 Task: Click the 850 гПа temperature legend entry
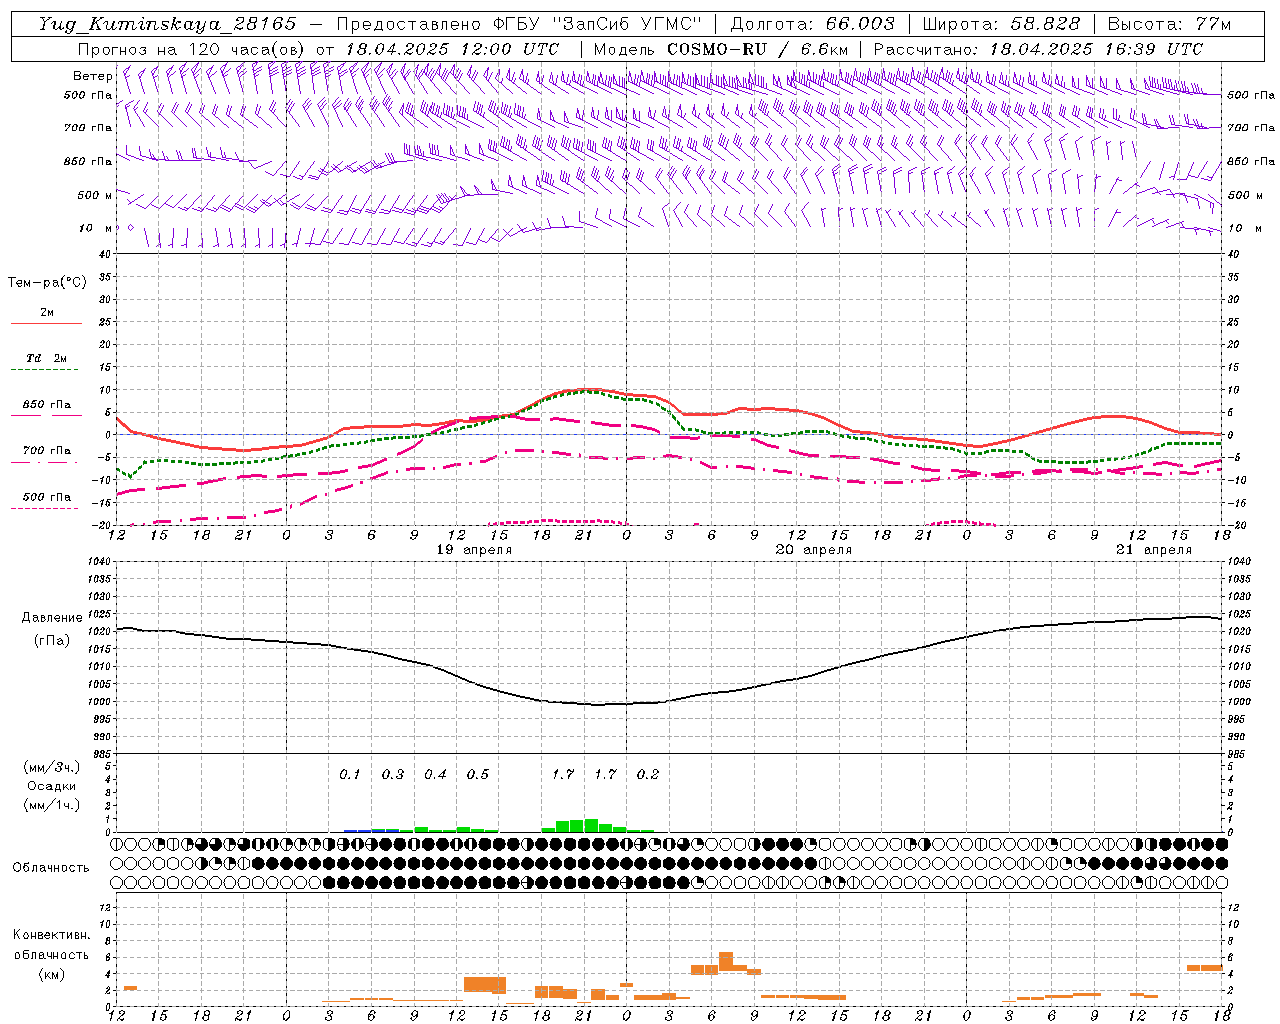(46, 405)
